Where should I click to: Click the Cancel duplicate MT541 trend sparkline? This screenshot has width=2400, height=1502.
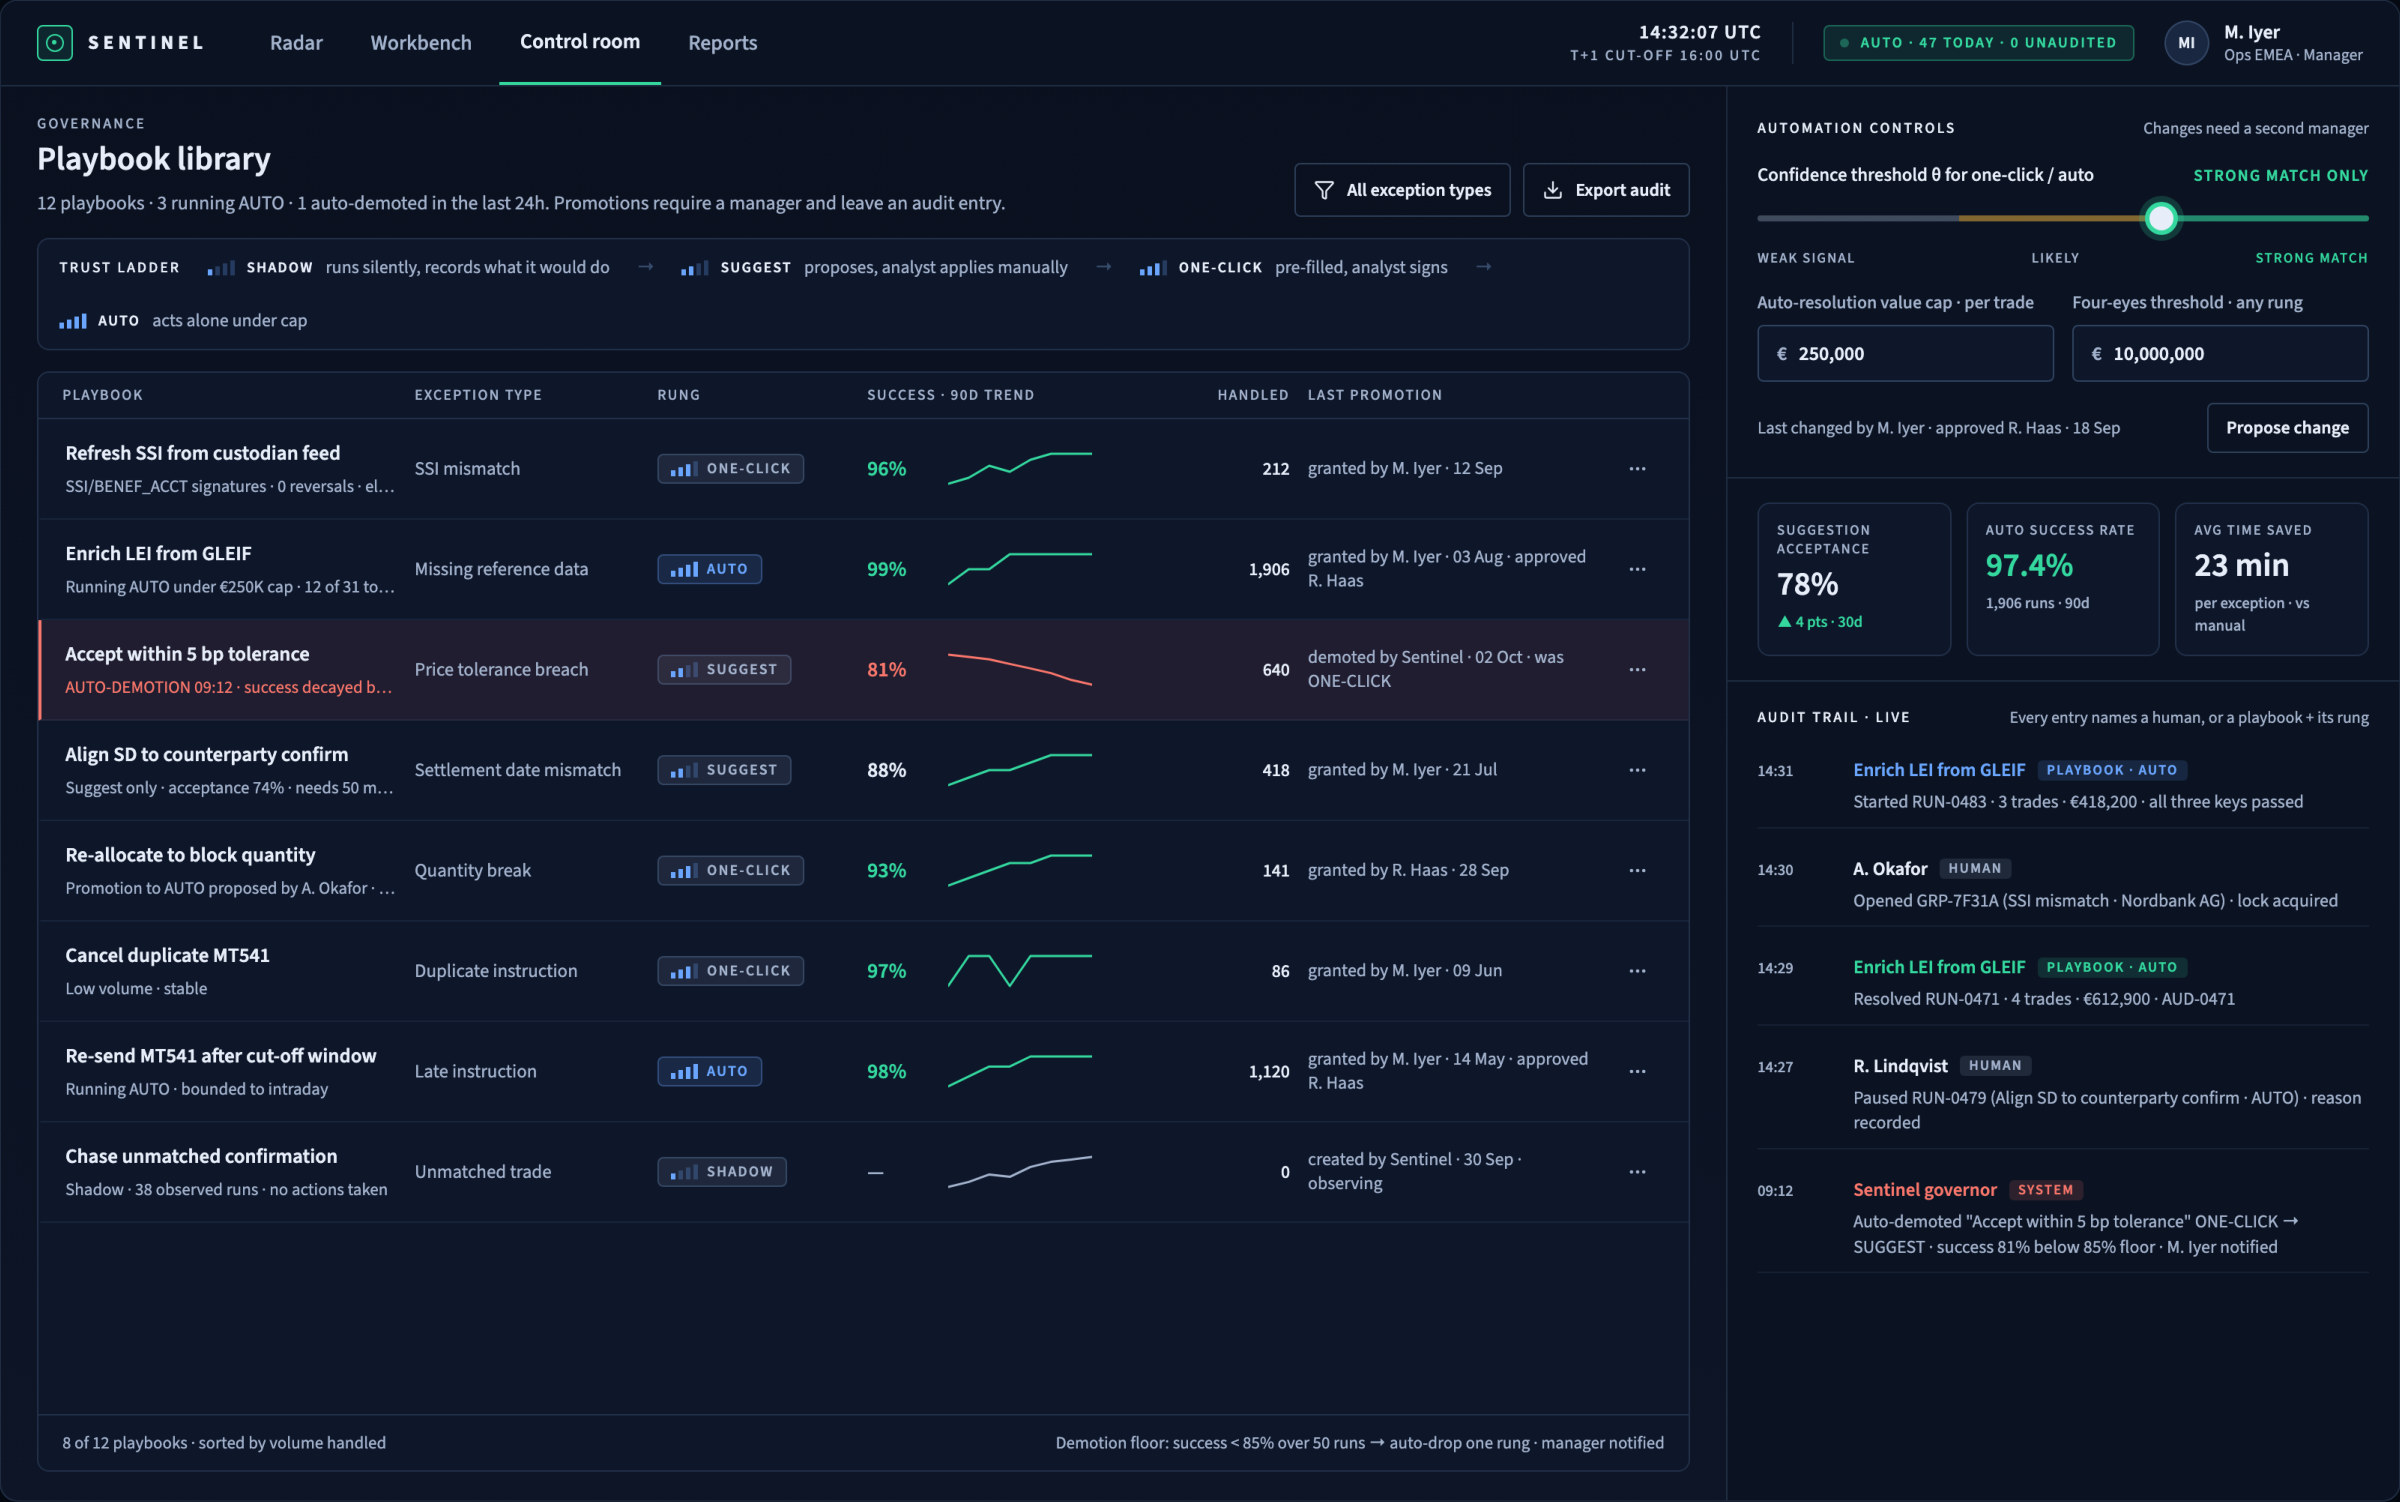click(1020, 971)
